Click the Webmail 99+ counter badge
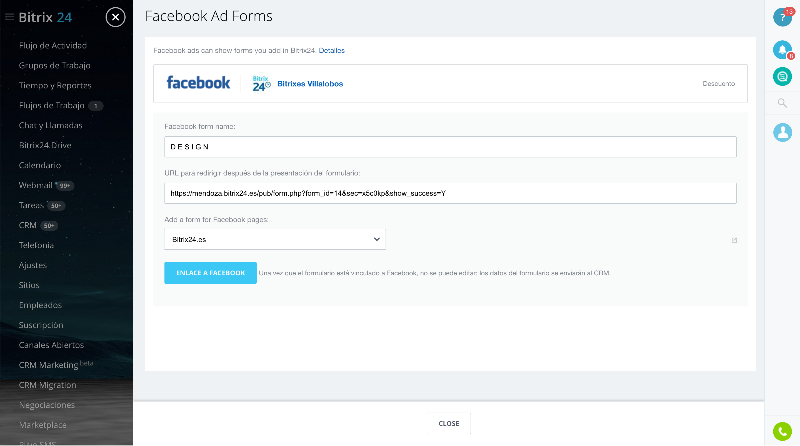This screenshot has width=800, height=446. (65, 186)
